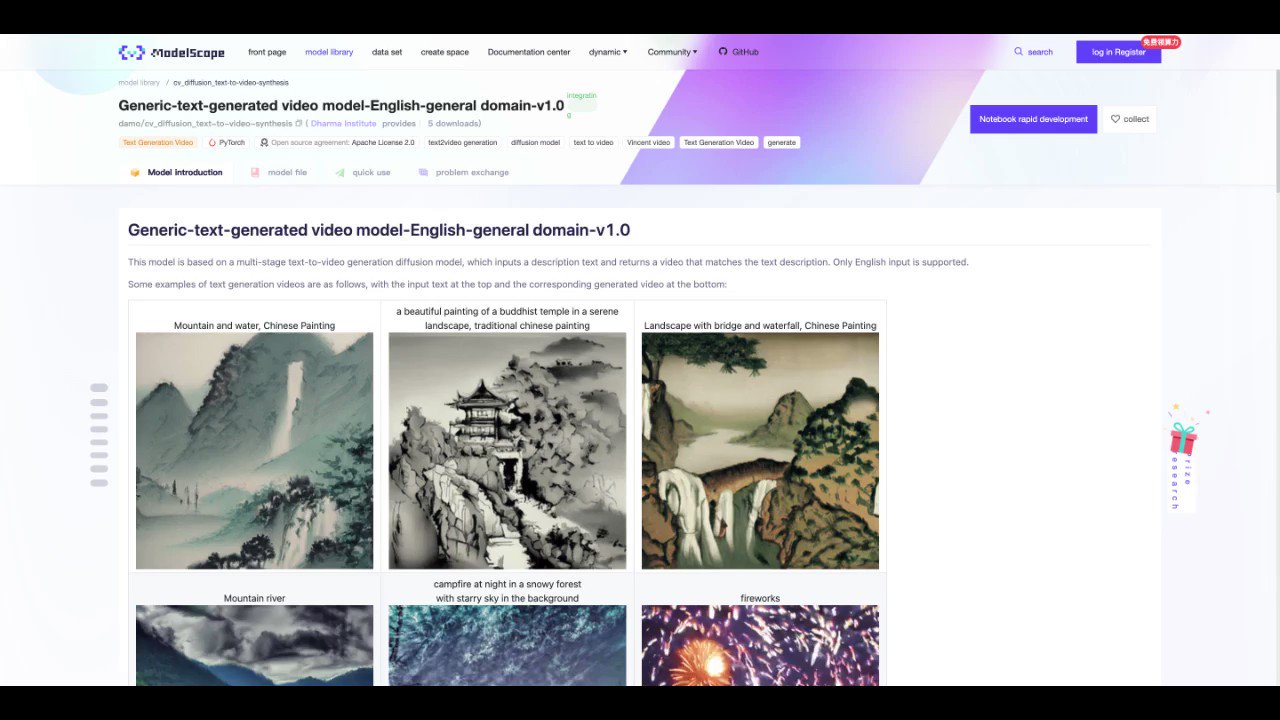Open the Dharma Institute link
The image size is (1280, 720).
coord(345,123)
